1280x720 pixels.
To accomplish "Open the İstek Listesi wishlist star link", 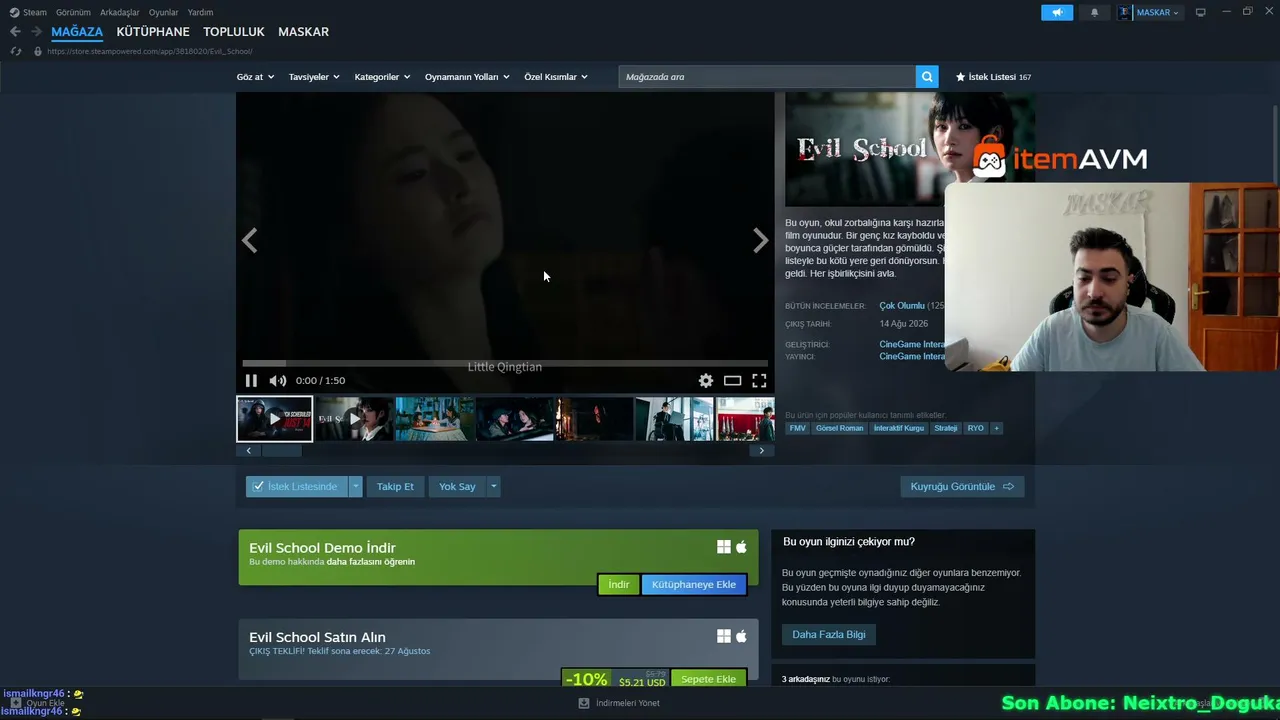I will click(993, 77).
